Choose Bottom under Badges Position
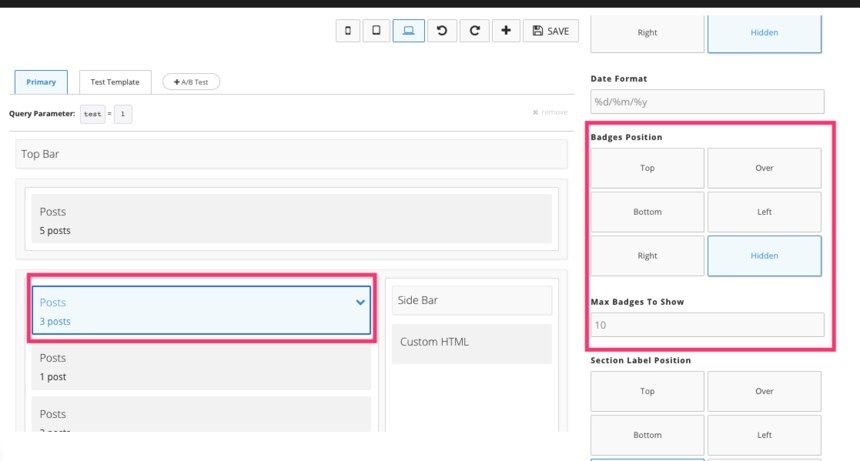 point(647,212)
